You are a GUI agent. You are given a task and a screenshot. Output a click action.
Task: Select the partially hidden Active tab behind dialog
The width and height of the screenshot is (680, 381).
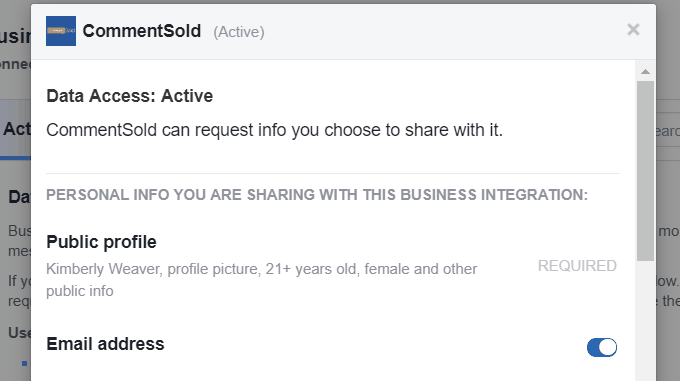coord(16,129)
